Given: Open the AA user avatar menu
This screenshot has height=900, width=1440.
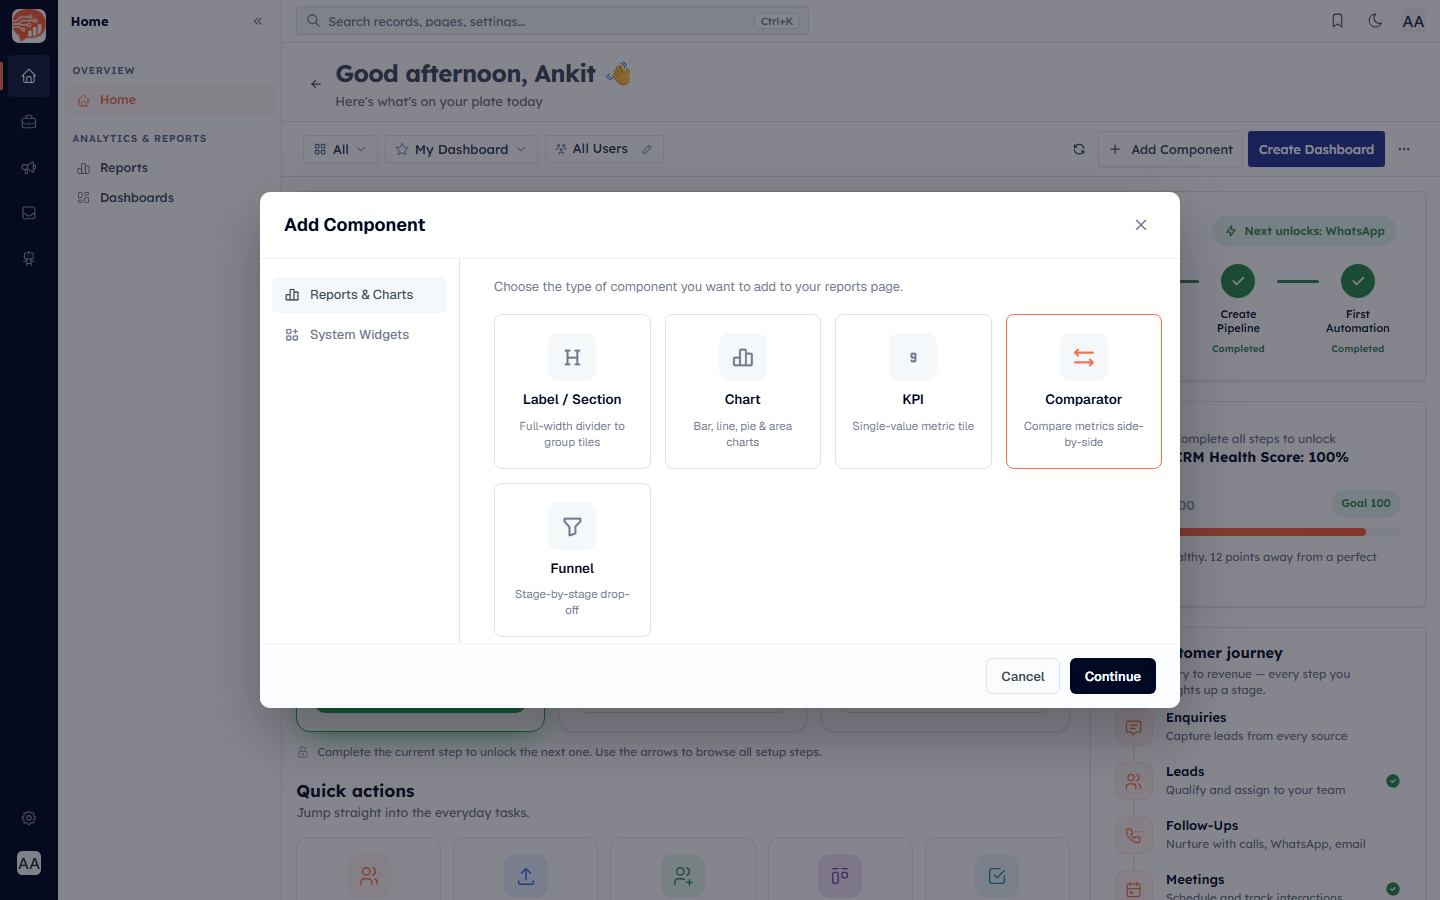Looking at the screenshot, I should tap(1413, 21).
